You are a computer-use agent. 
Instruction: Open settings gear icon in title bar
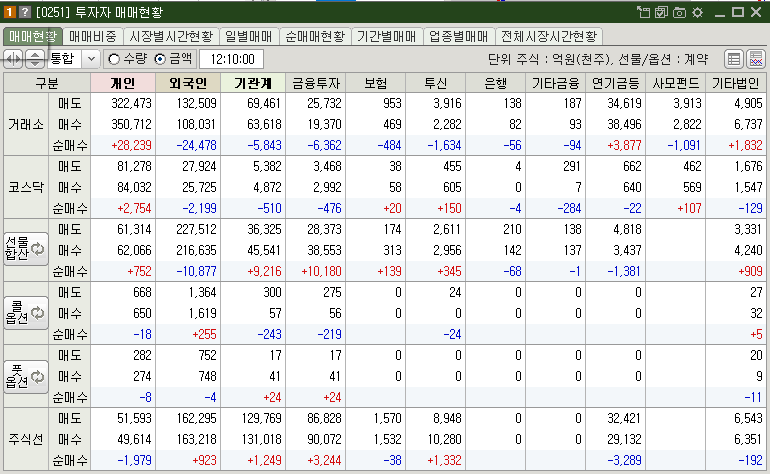point(697,12)
